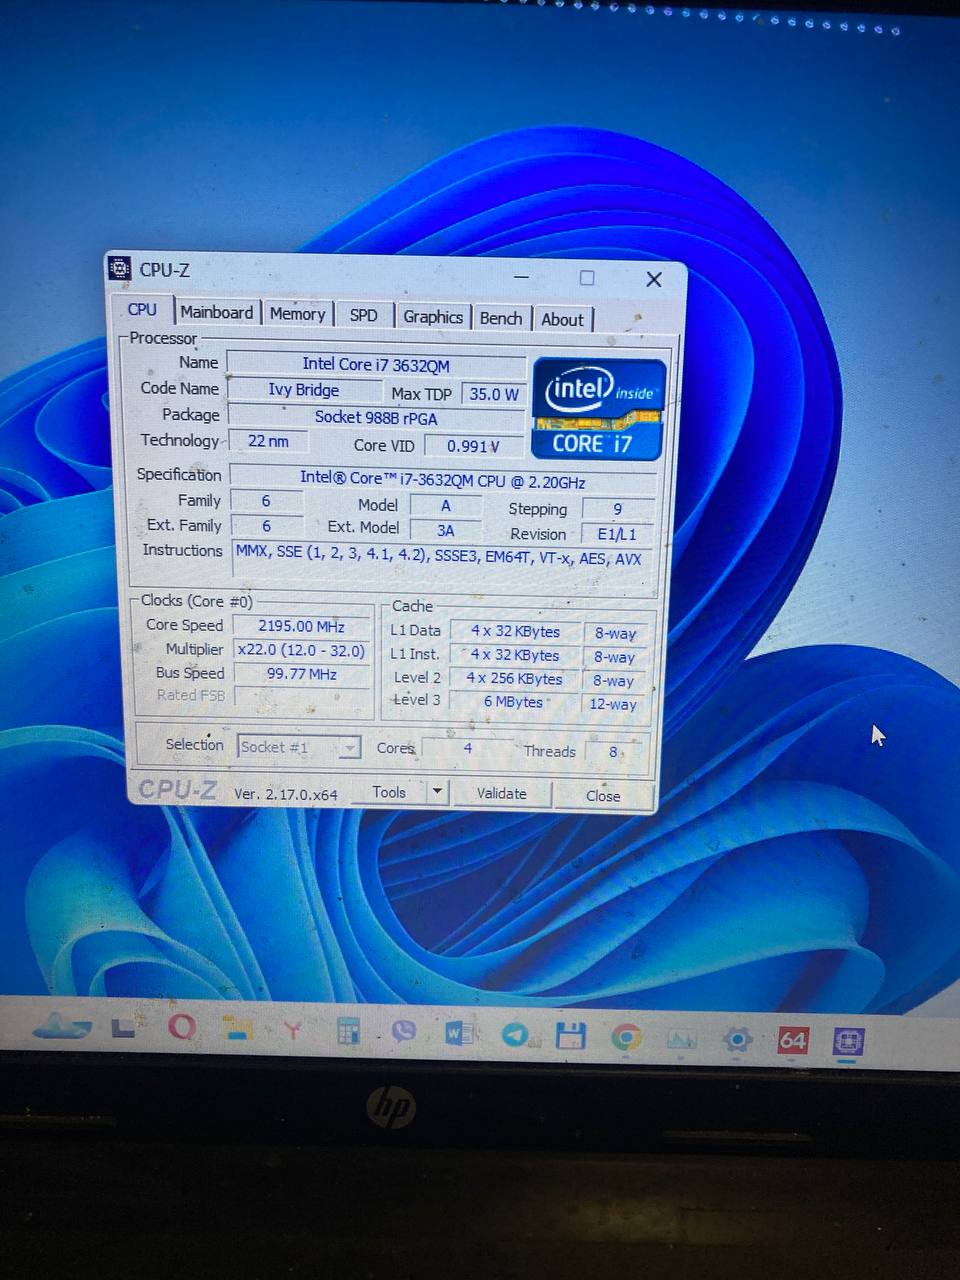
Task: Click the Specification field i7-3632QM CPU @ 2.20GHz
Action: click(443, 479)
